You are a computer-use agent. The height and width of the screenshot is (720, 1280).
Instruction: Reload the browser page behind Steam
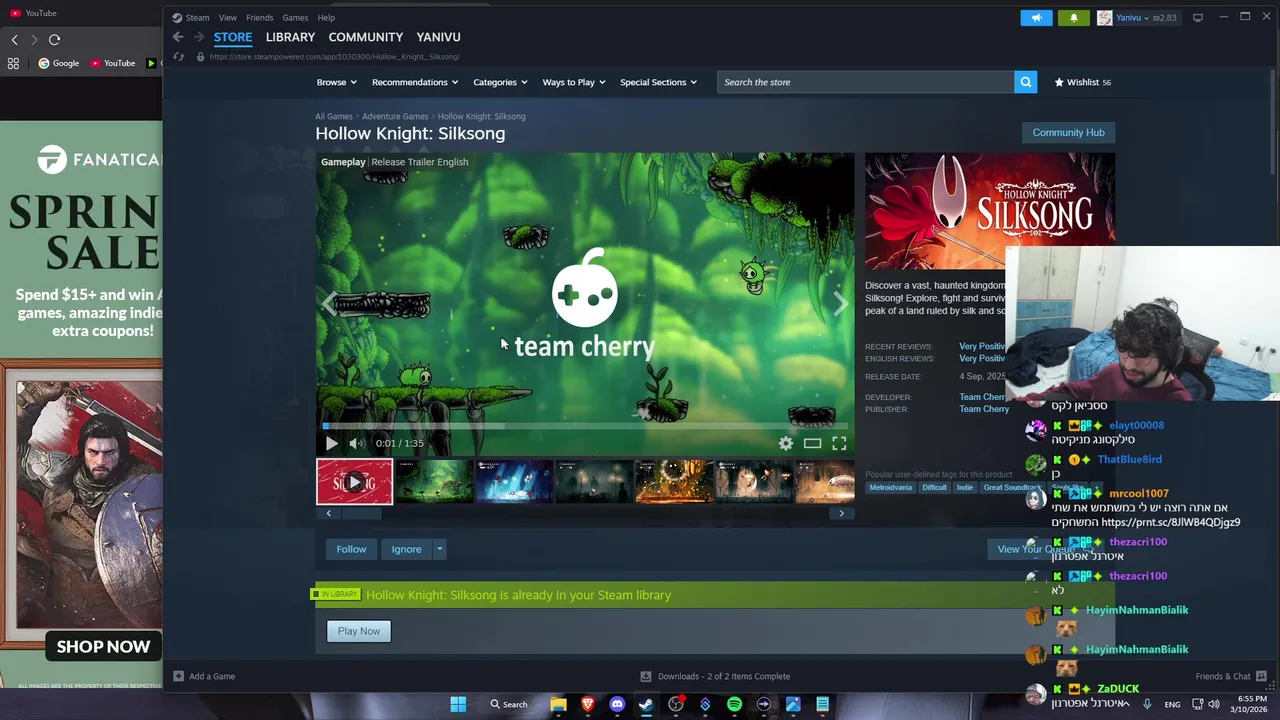[54, 39]
